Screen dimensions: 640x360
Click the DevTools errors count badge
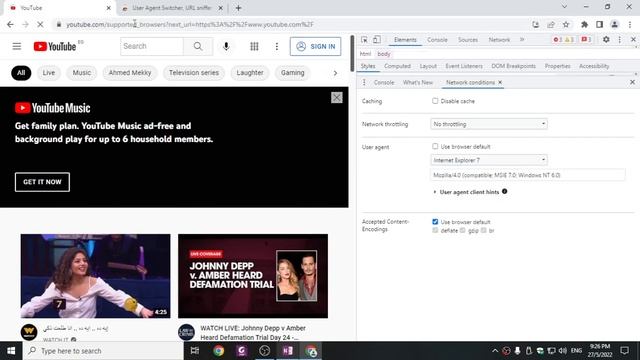point(557,40)
